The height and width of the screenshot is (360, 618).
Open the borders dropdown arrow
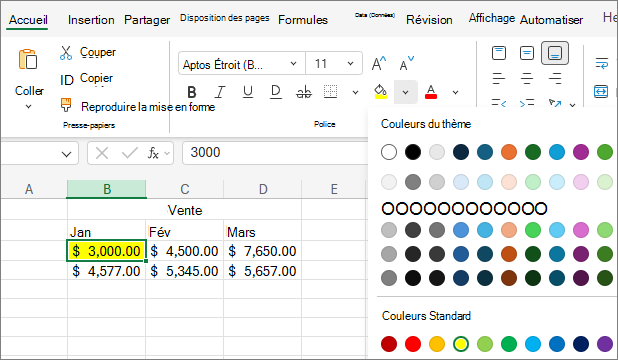pos(355,93)
